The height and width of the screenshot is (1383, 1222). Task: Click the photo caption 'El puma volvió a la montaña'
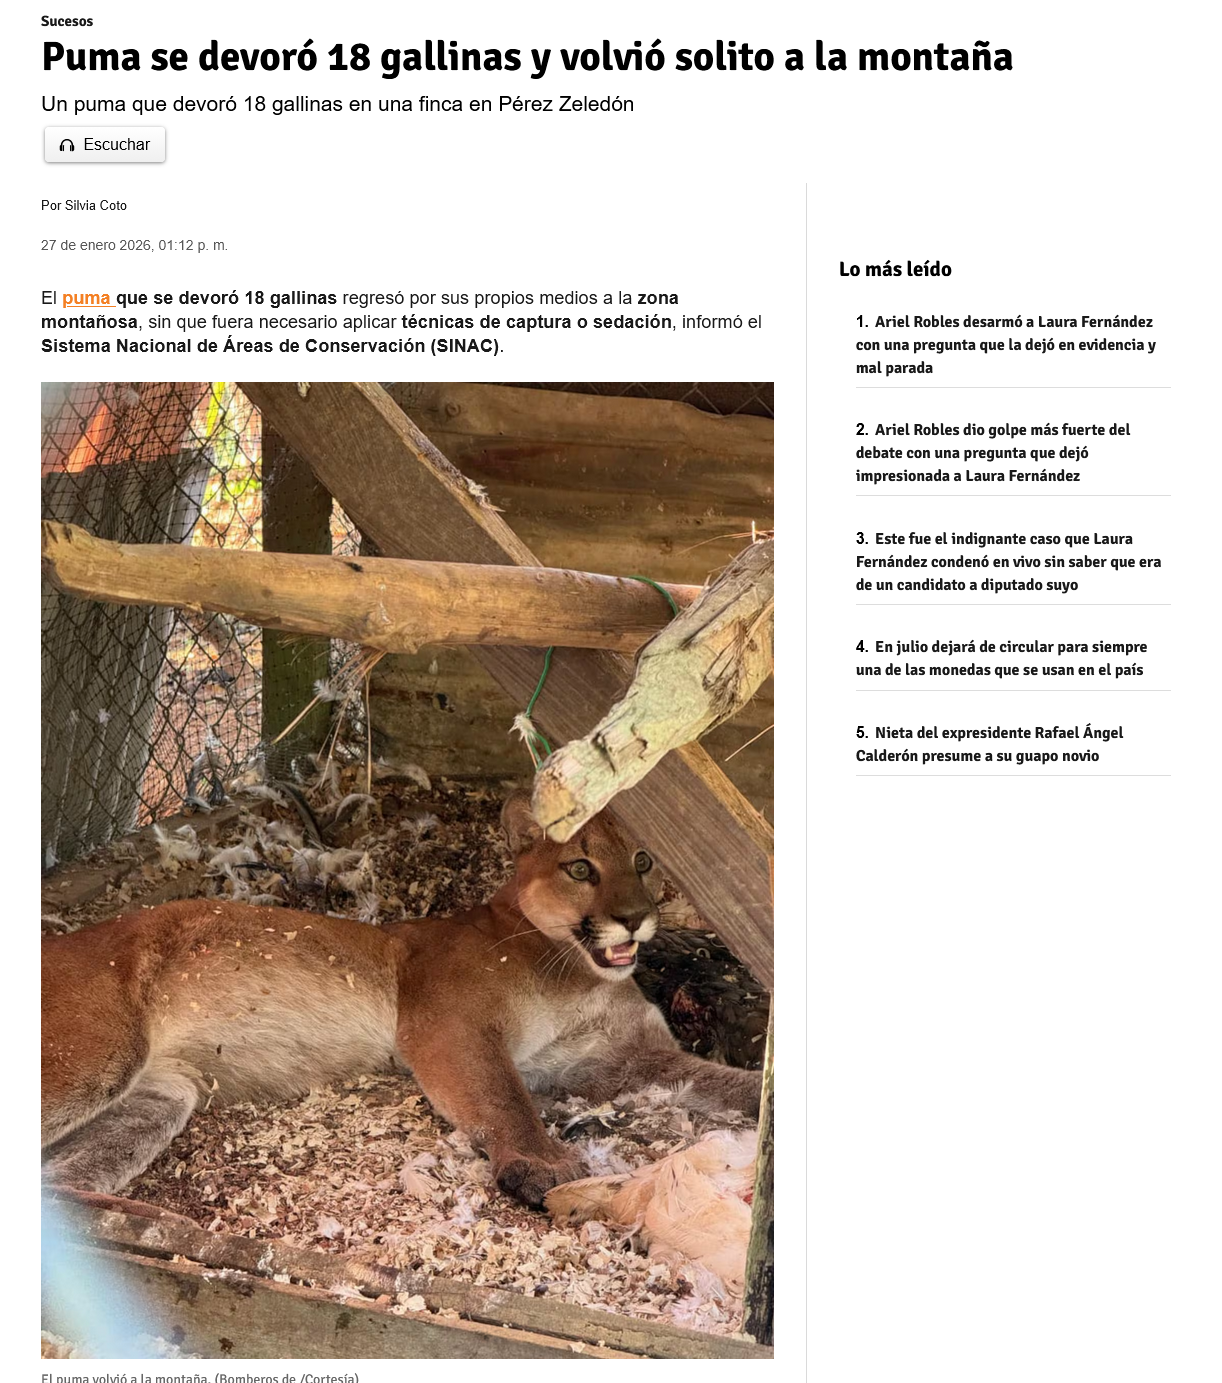(200, 1377)
